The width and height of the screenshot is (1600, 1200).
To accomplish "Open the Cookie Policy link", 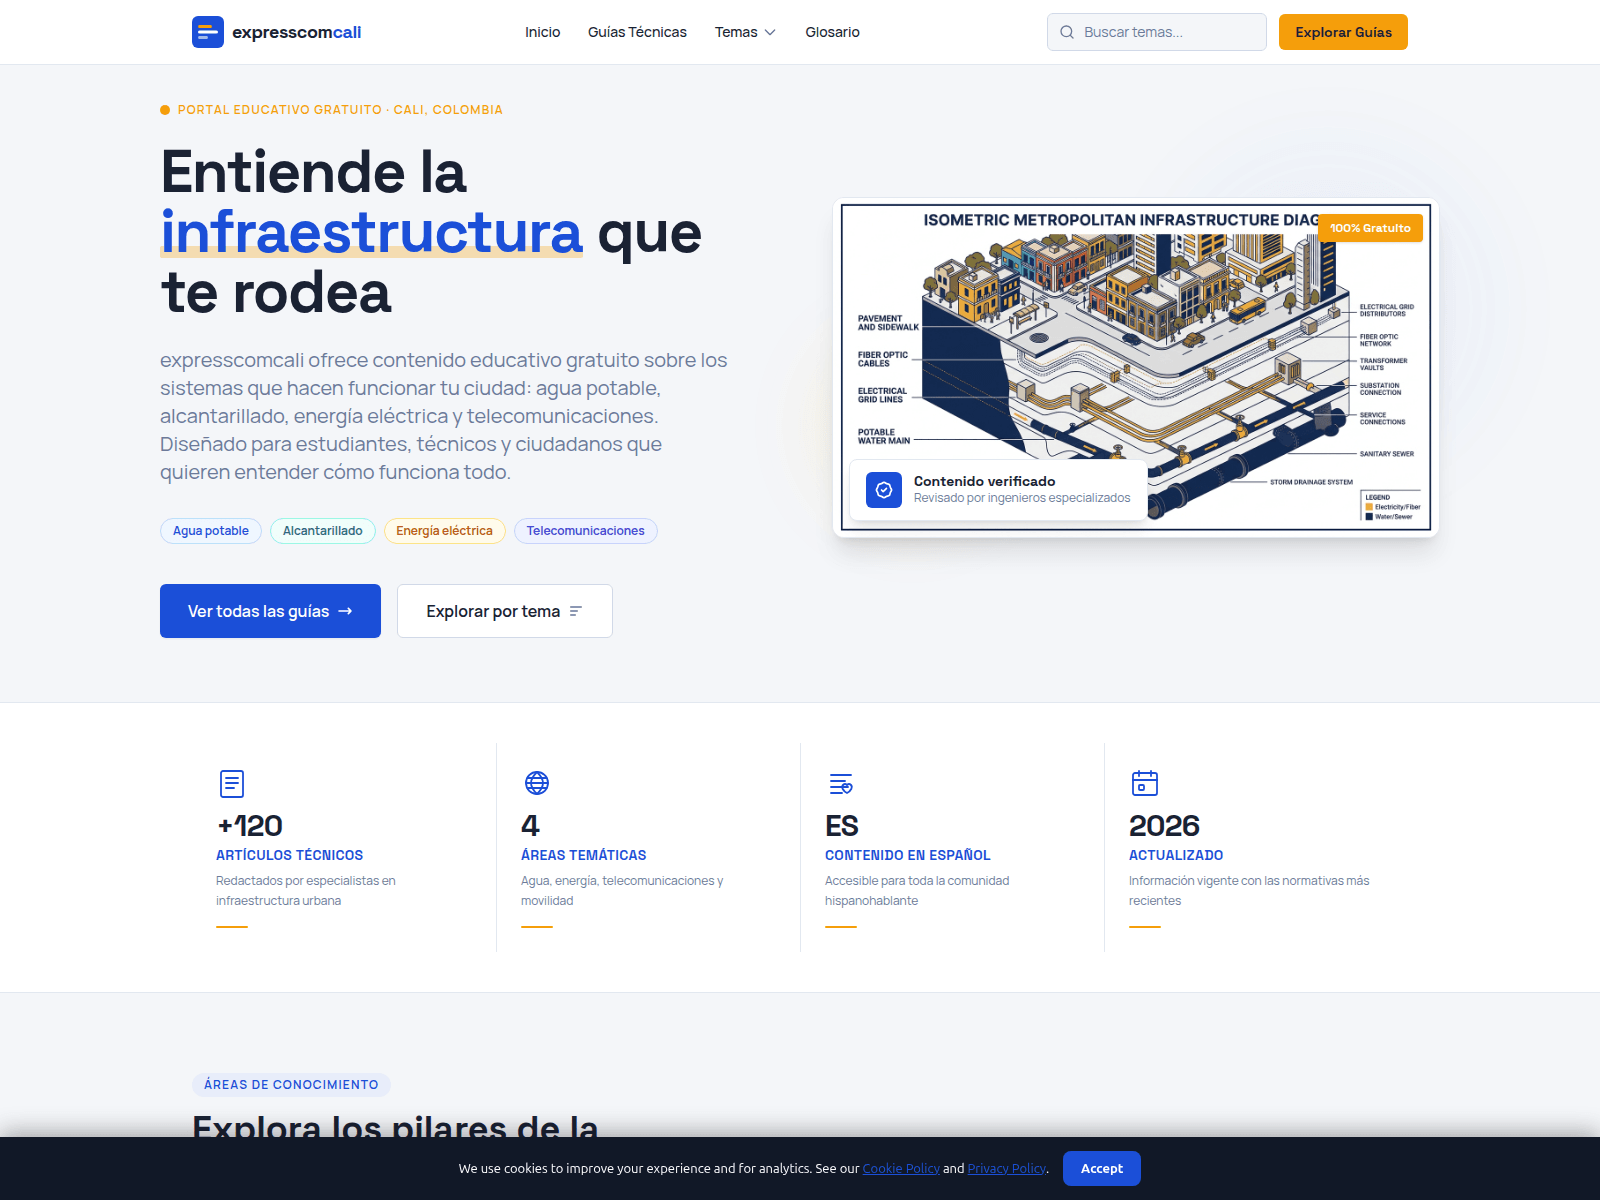I will (x=901, y=1168).
